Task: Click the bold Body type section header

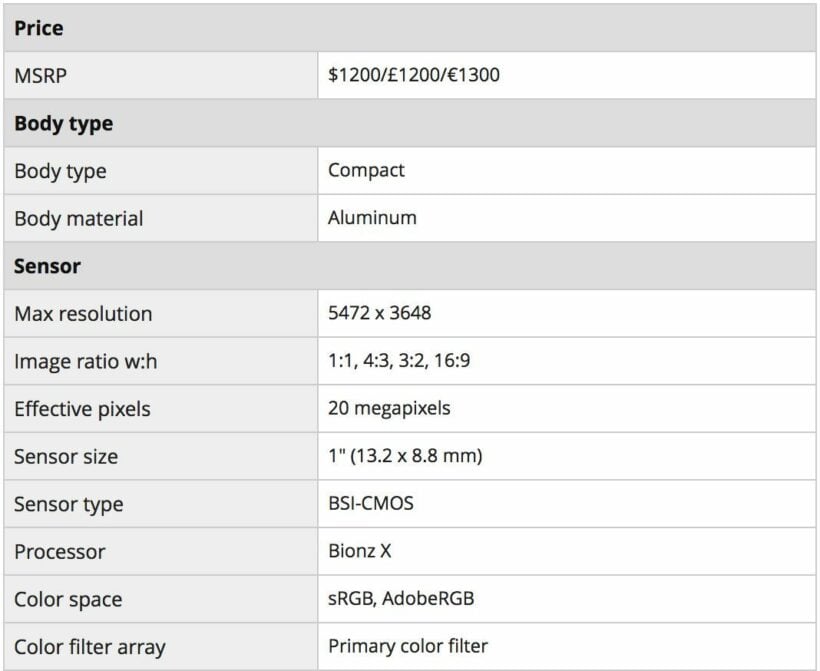Action: [x=63, y=124]
